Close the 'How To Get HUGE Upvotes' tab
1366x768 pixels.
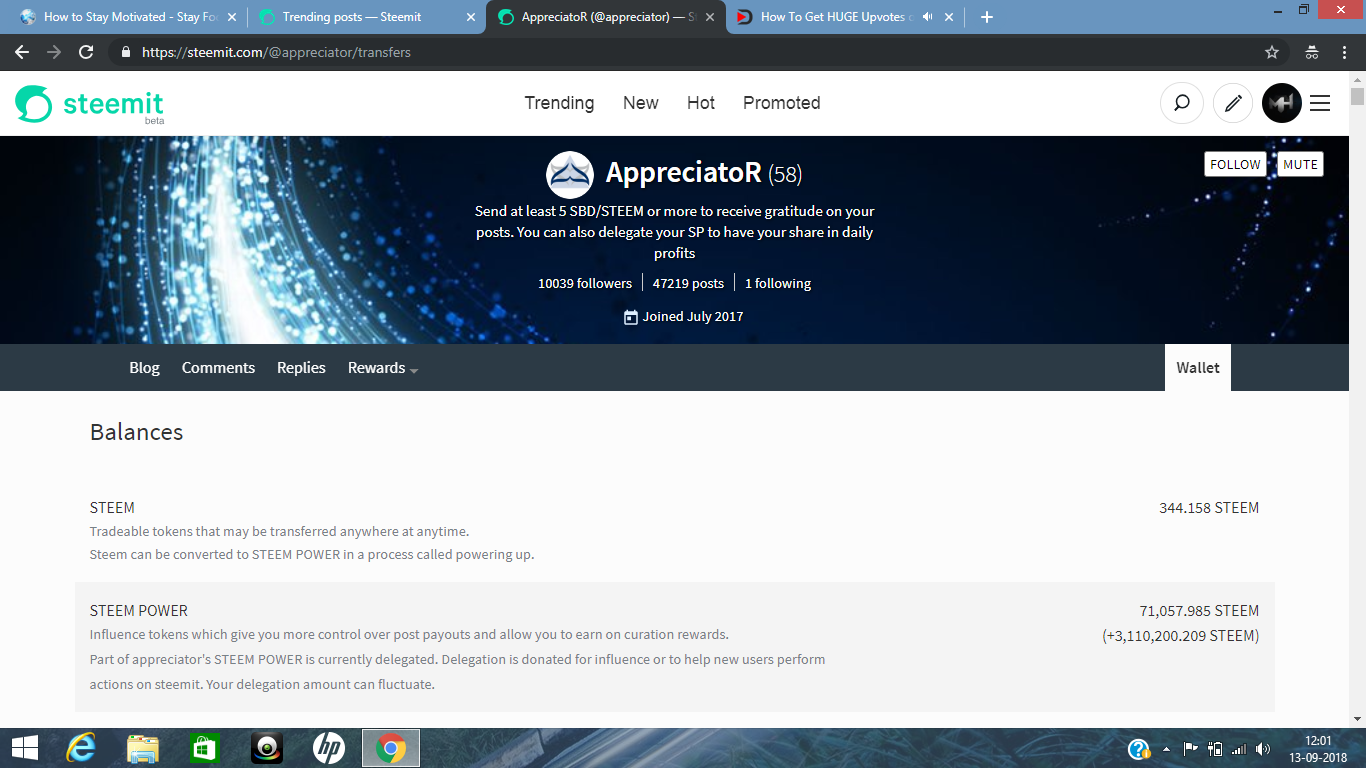[x=949, y=17]
